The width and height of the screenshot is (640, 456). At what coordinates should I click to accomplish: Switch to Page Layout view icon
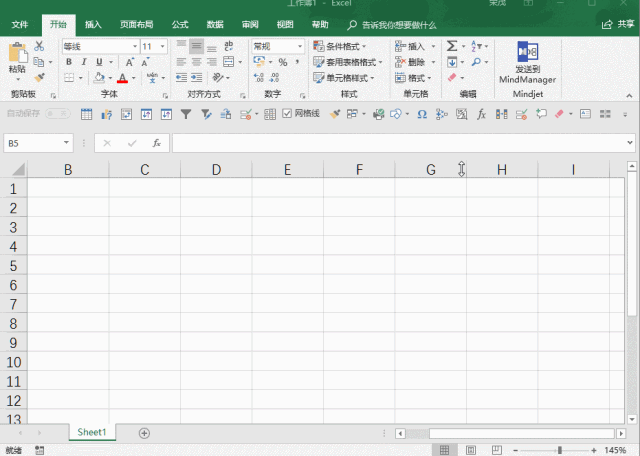tap(470, 450)
